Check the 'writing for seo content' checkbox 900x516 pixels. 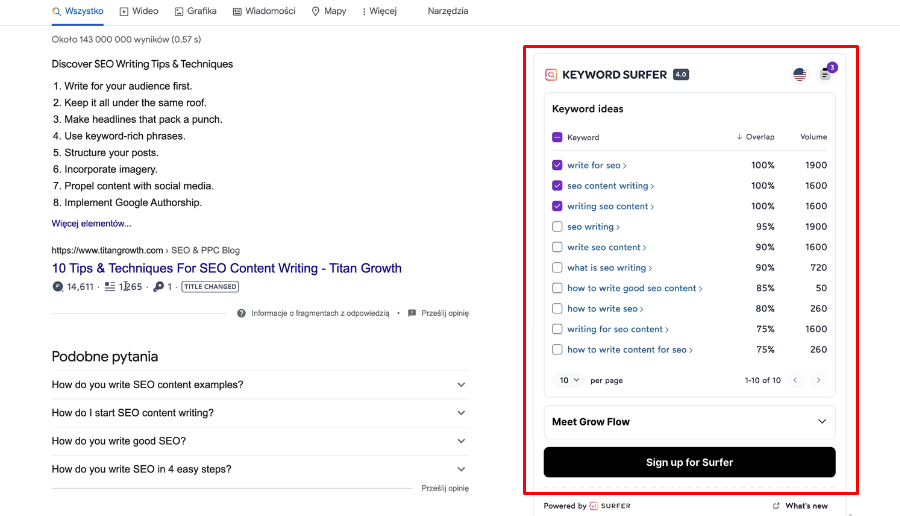pyautogui.click(x=557, y=329)
